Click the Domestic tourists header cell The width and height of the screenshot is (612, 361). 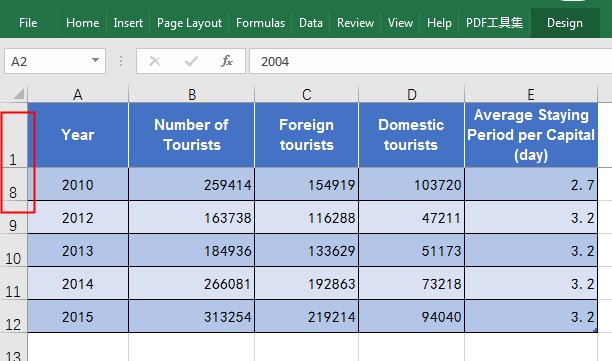click(411, 135)
